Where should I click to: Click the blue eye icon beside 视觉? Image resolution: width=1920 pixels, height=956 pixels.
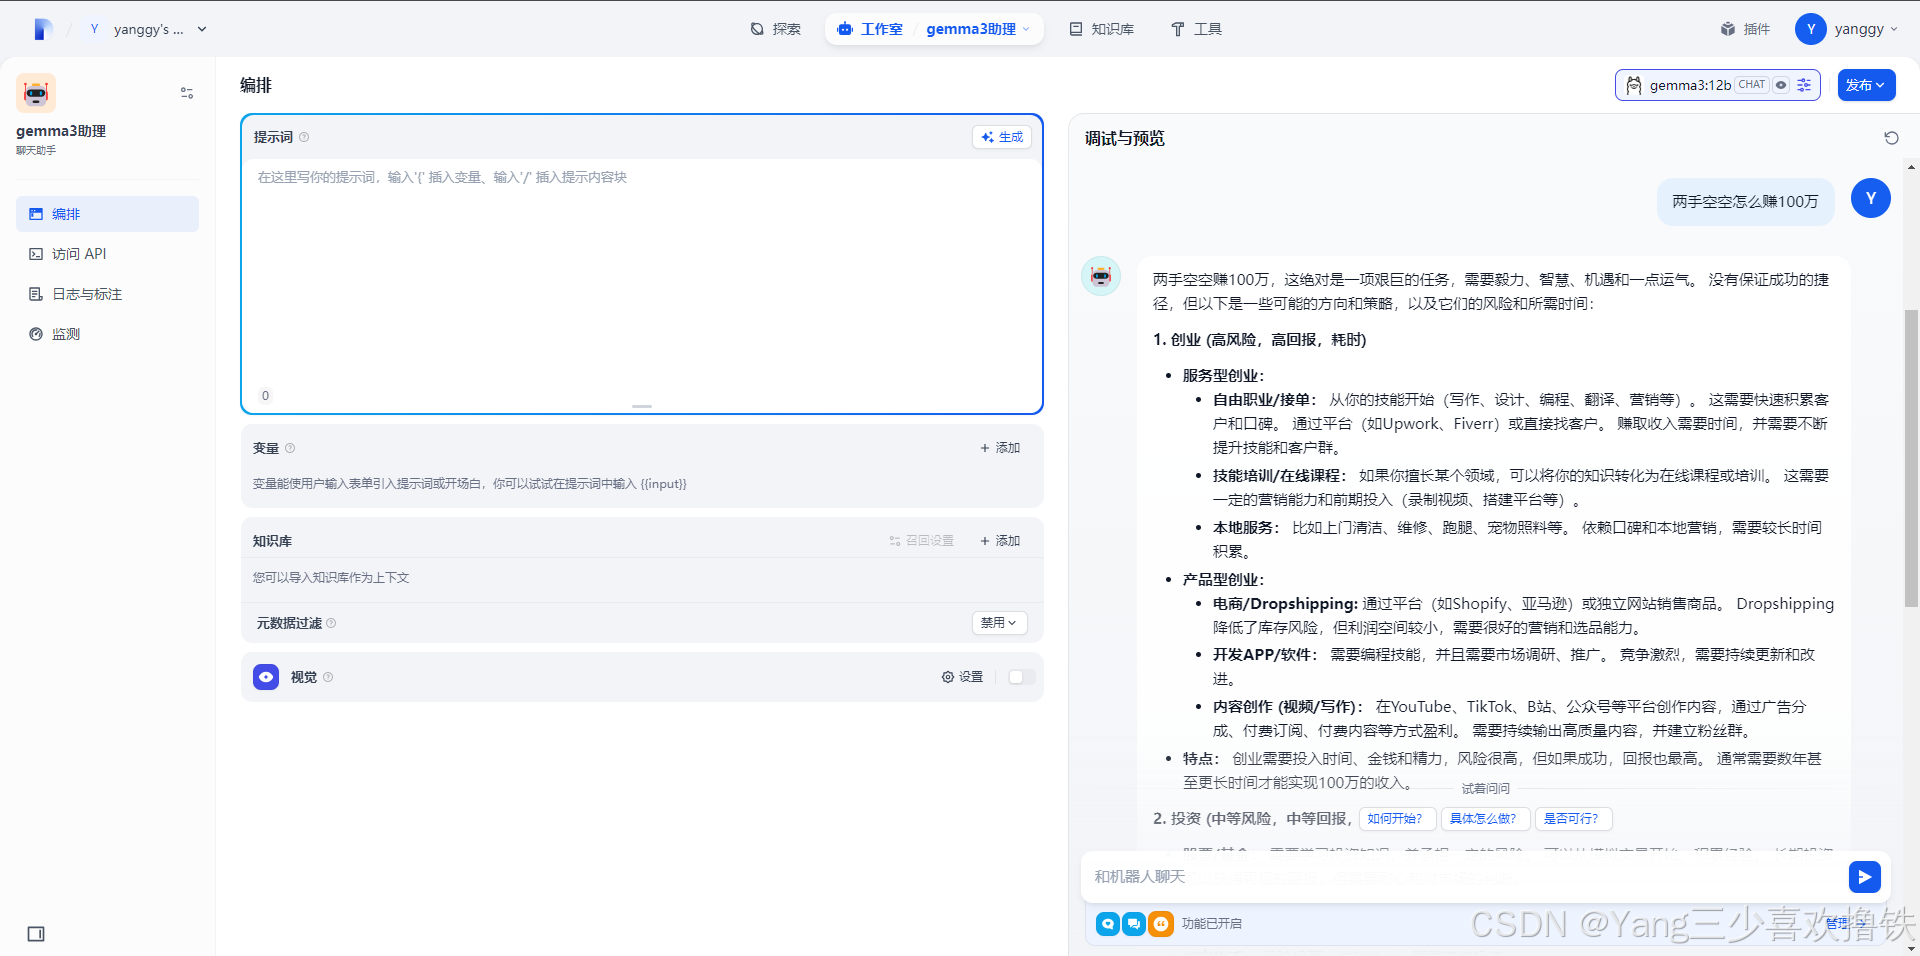click(x=266, y=677)
